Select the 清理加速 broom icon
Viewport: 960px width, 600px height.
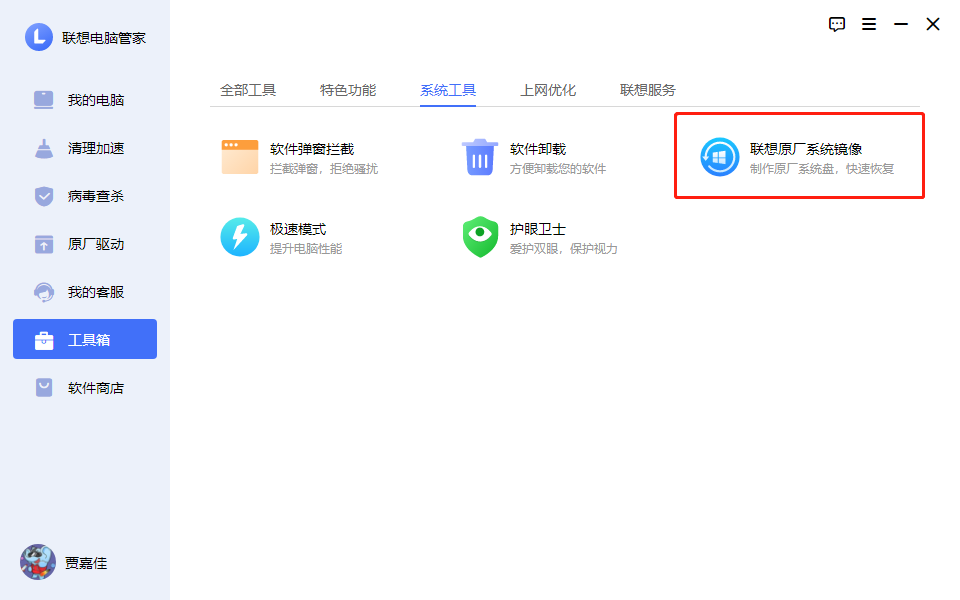pos(43,148)
